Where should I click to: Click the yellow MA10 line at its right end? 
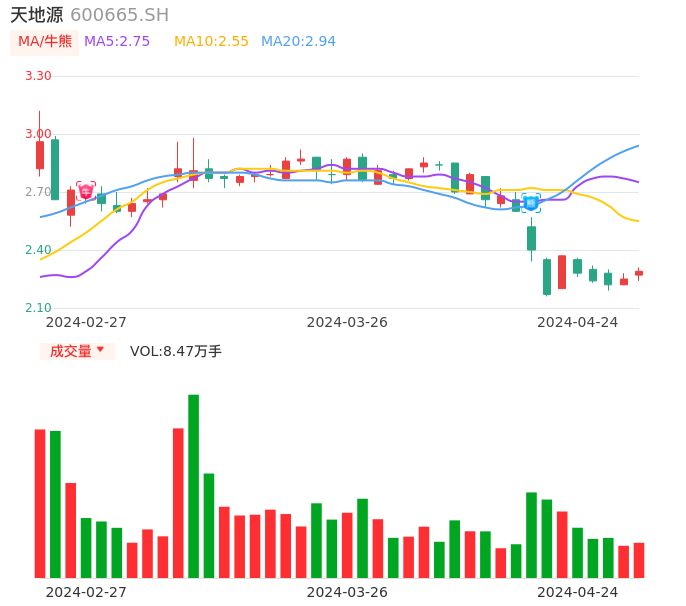click(636, 220)
